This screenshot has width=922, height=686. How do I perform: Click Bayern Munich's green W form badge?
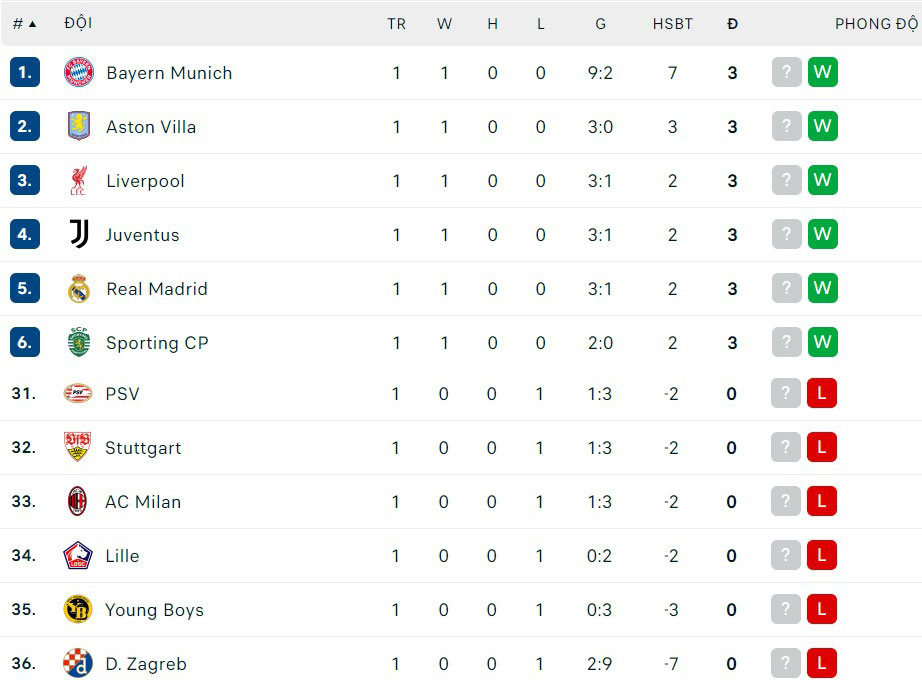823,72
